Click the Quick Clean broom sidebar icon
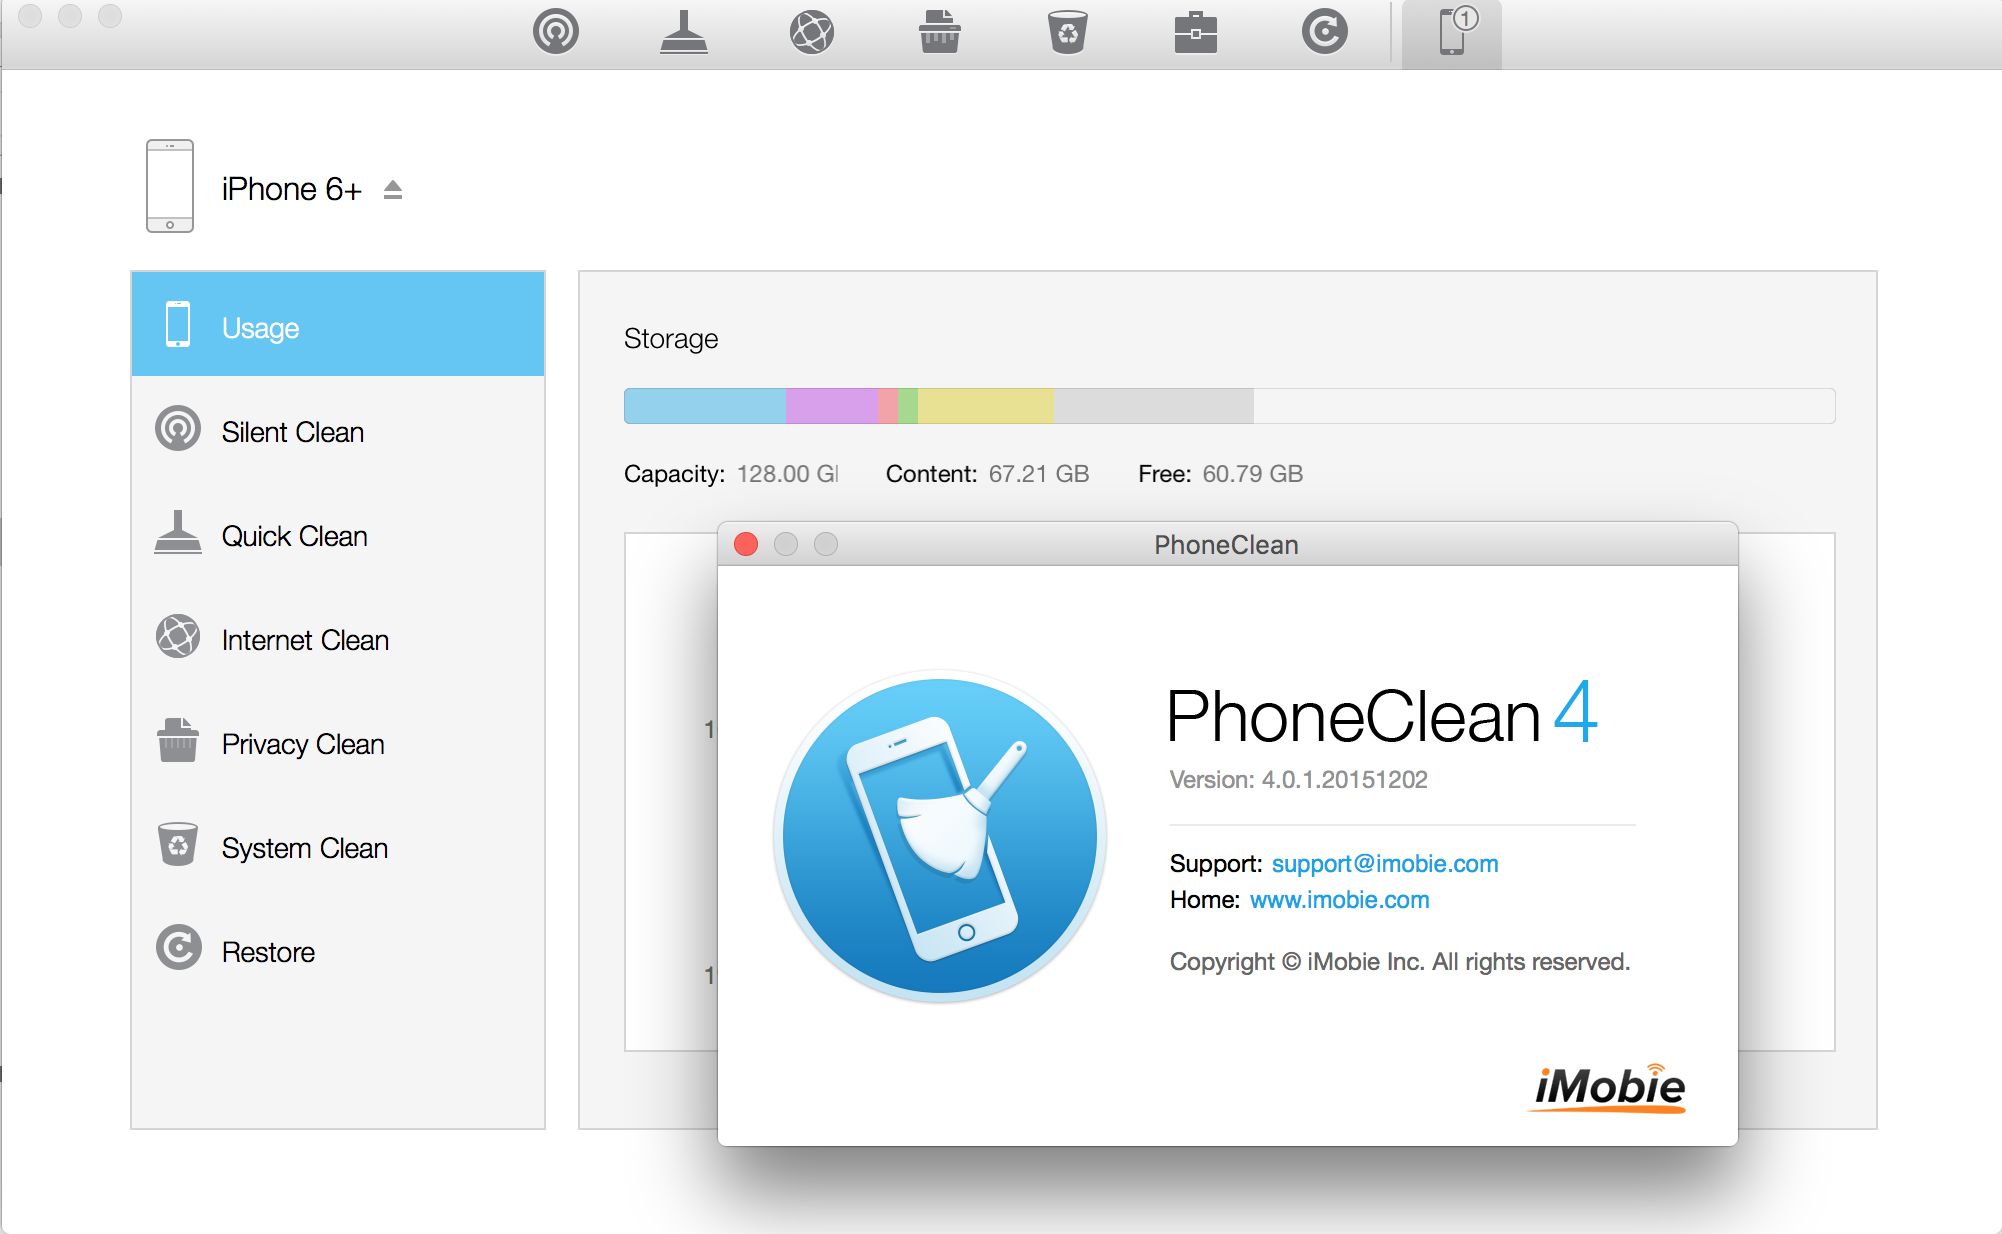Image resolution: width=2002 pixels, height=1234 pixels. click(178, 532)
